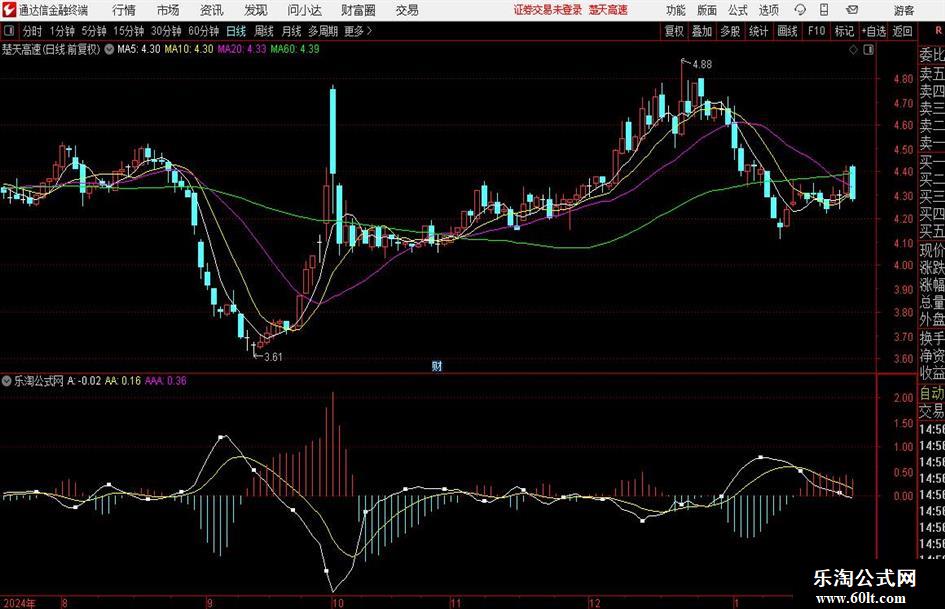Expand 更多 period options
945x609 pixels.
[358, 31]
